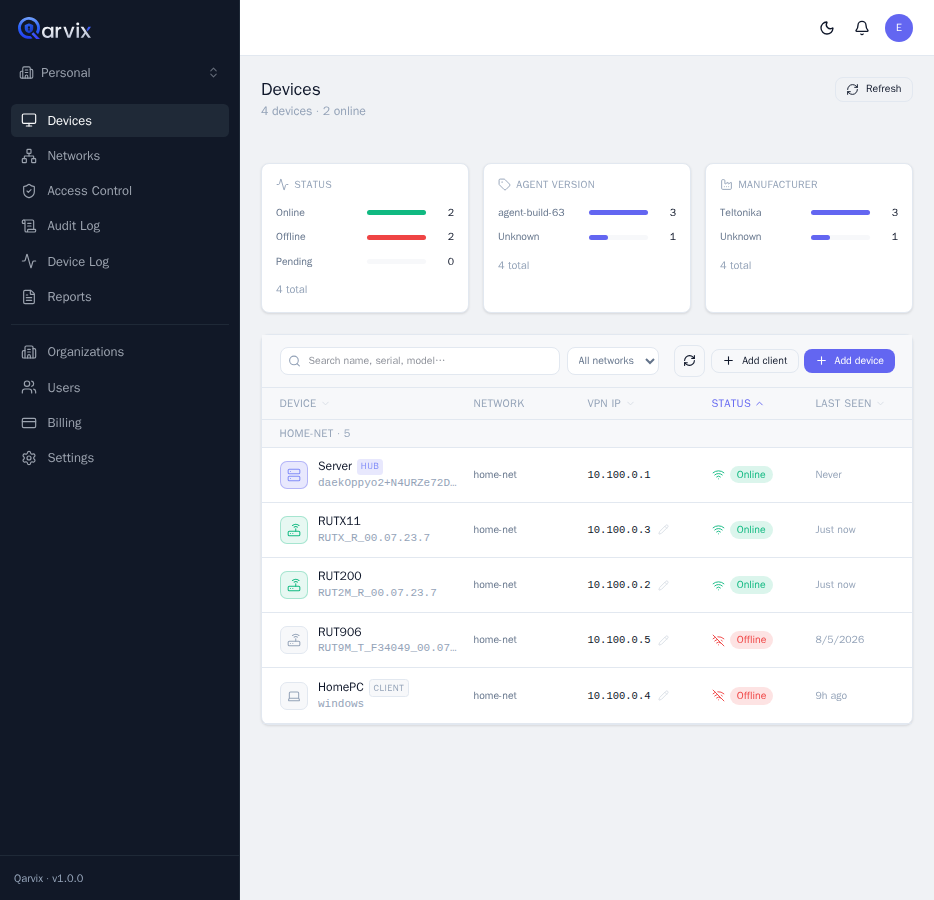Open Settings in the sidebar
Viewport: 934px width, 900px height.
pyautogui.click(x=120, y=458)
